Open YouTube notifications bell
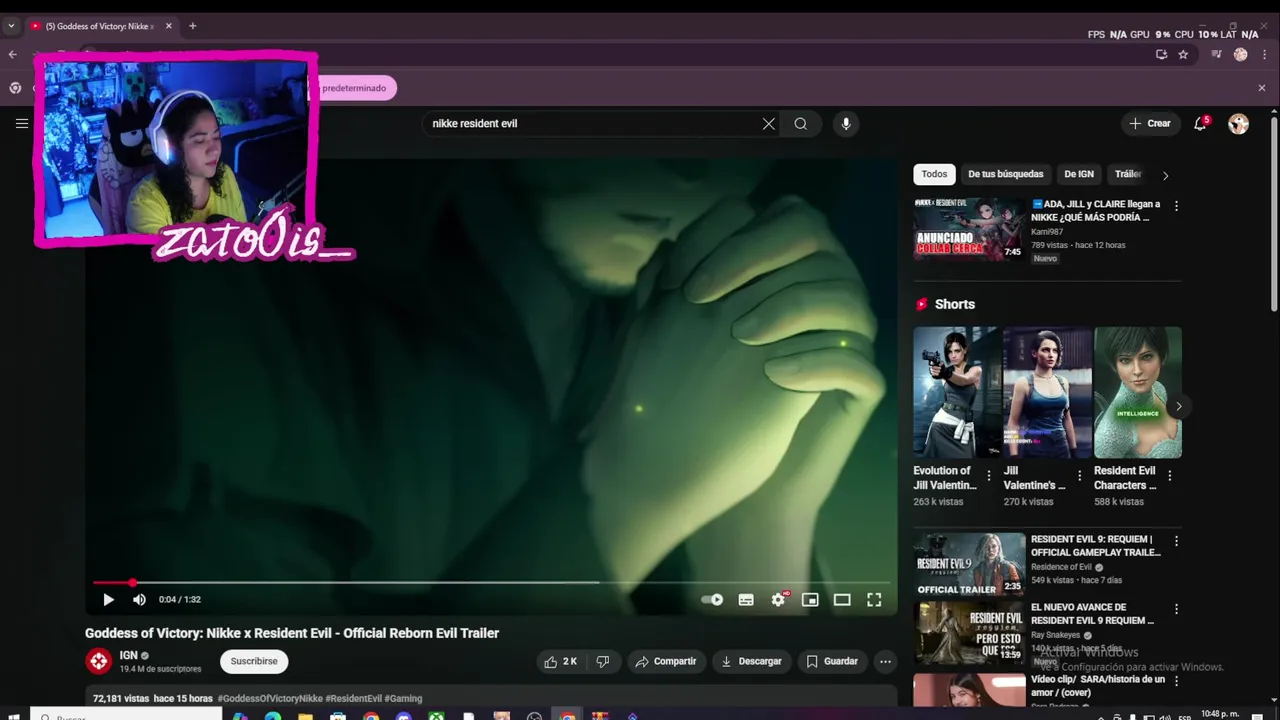1280x720 pixels. (x=1200, y=124)
